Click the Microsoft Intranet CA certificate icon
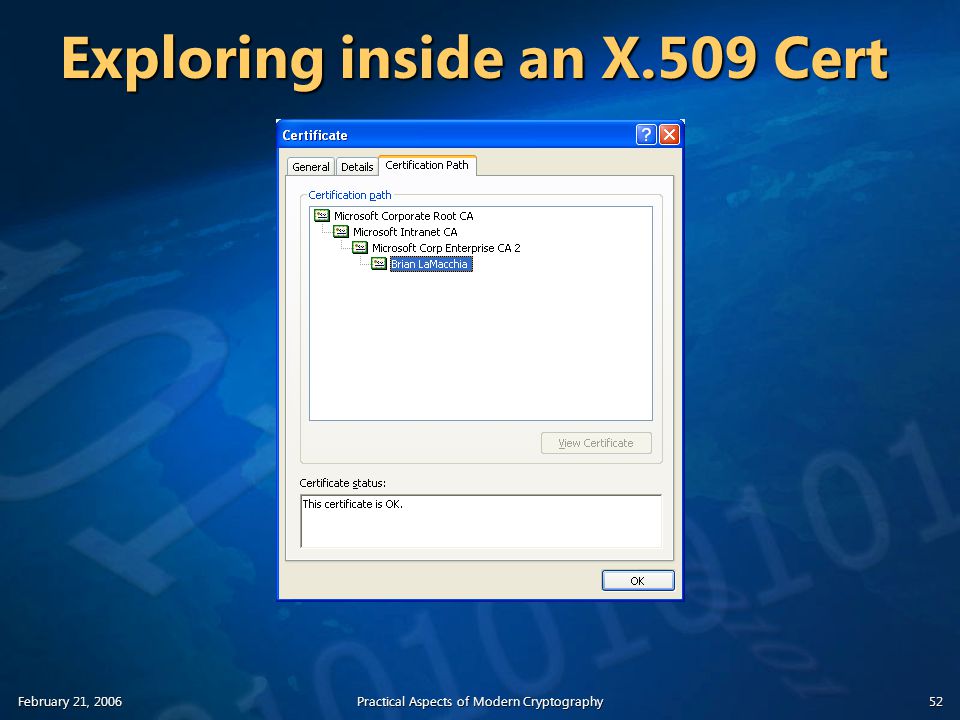The height and width of the screenshot is (720, 960). pos(340,231)
